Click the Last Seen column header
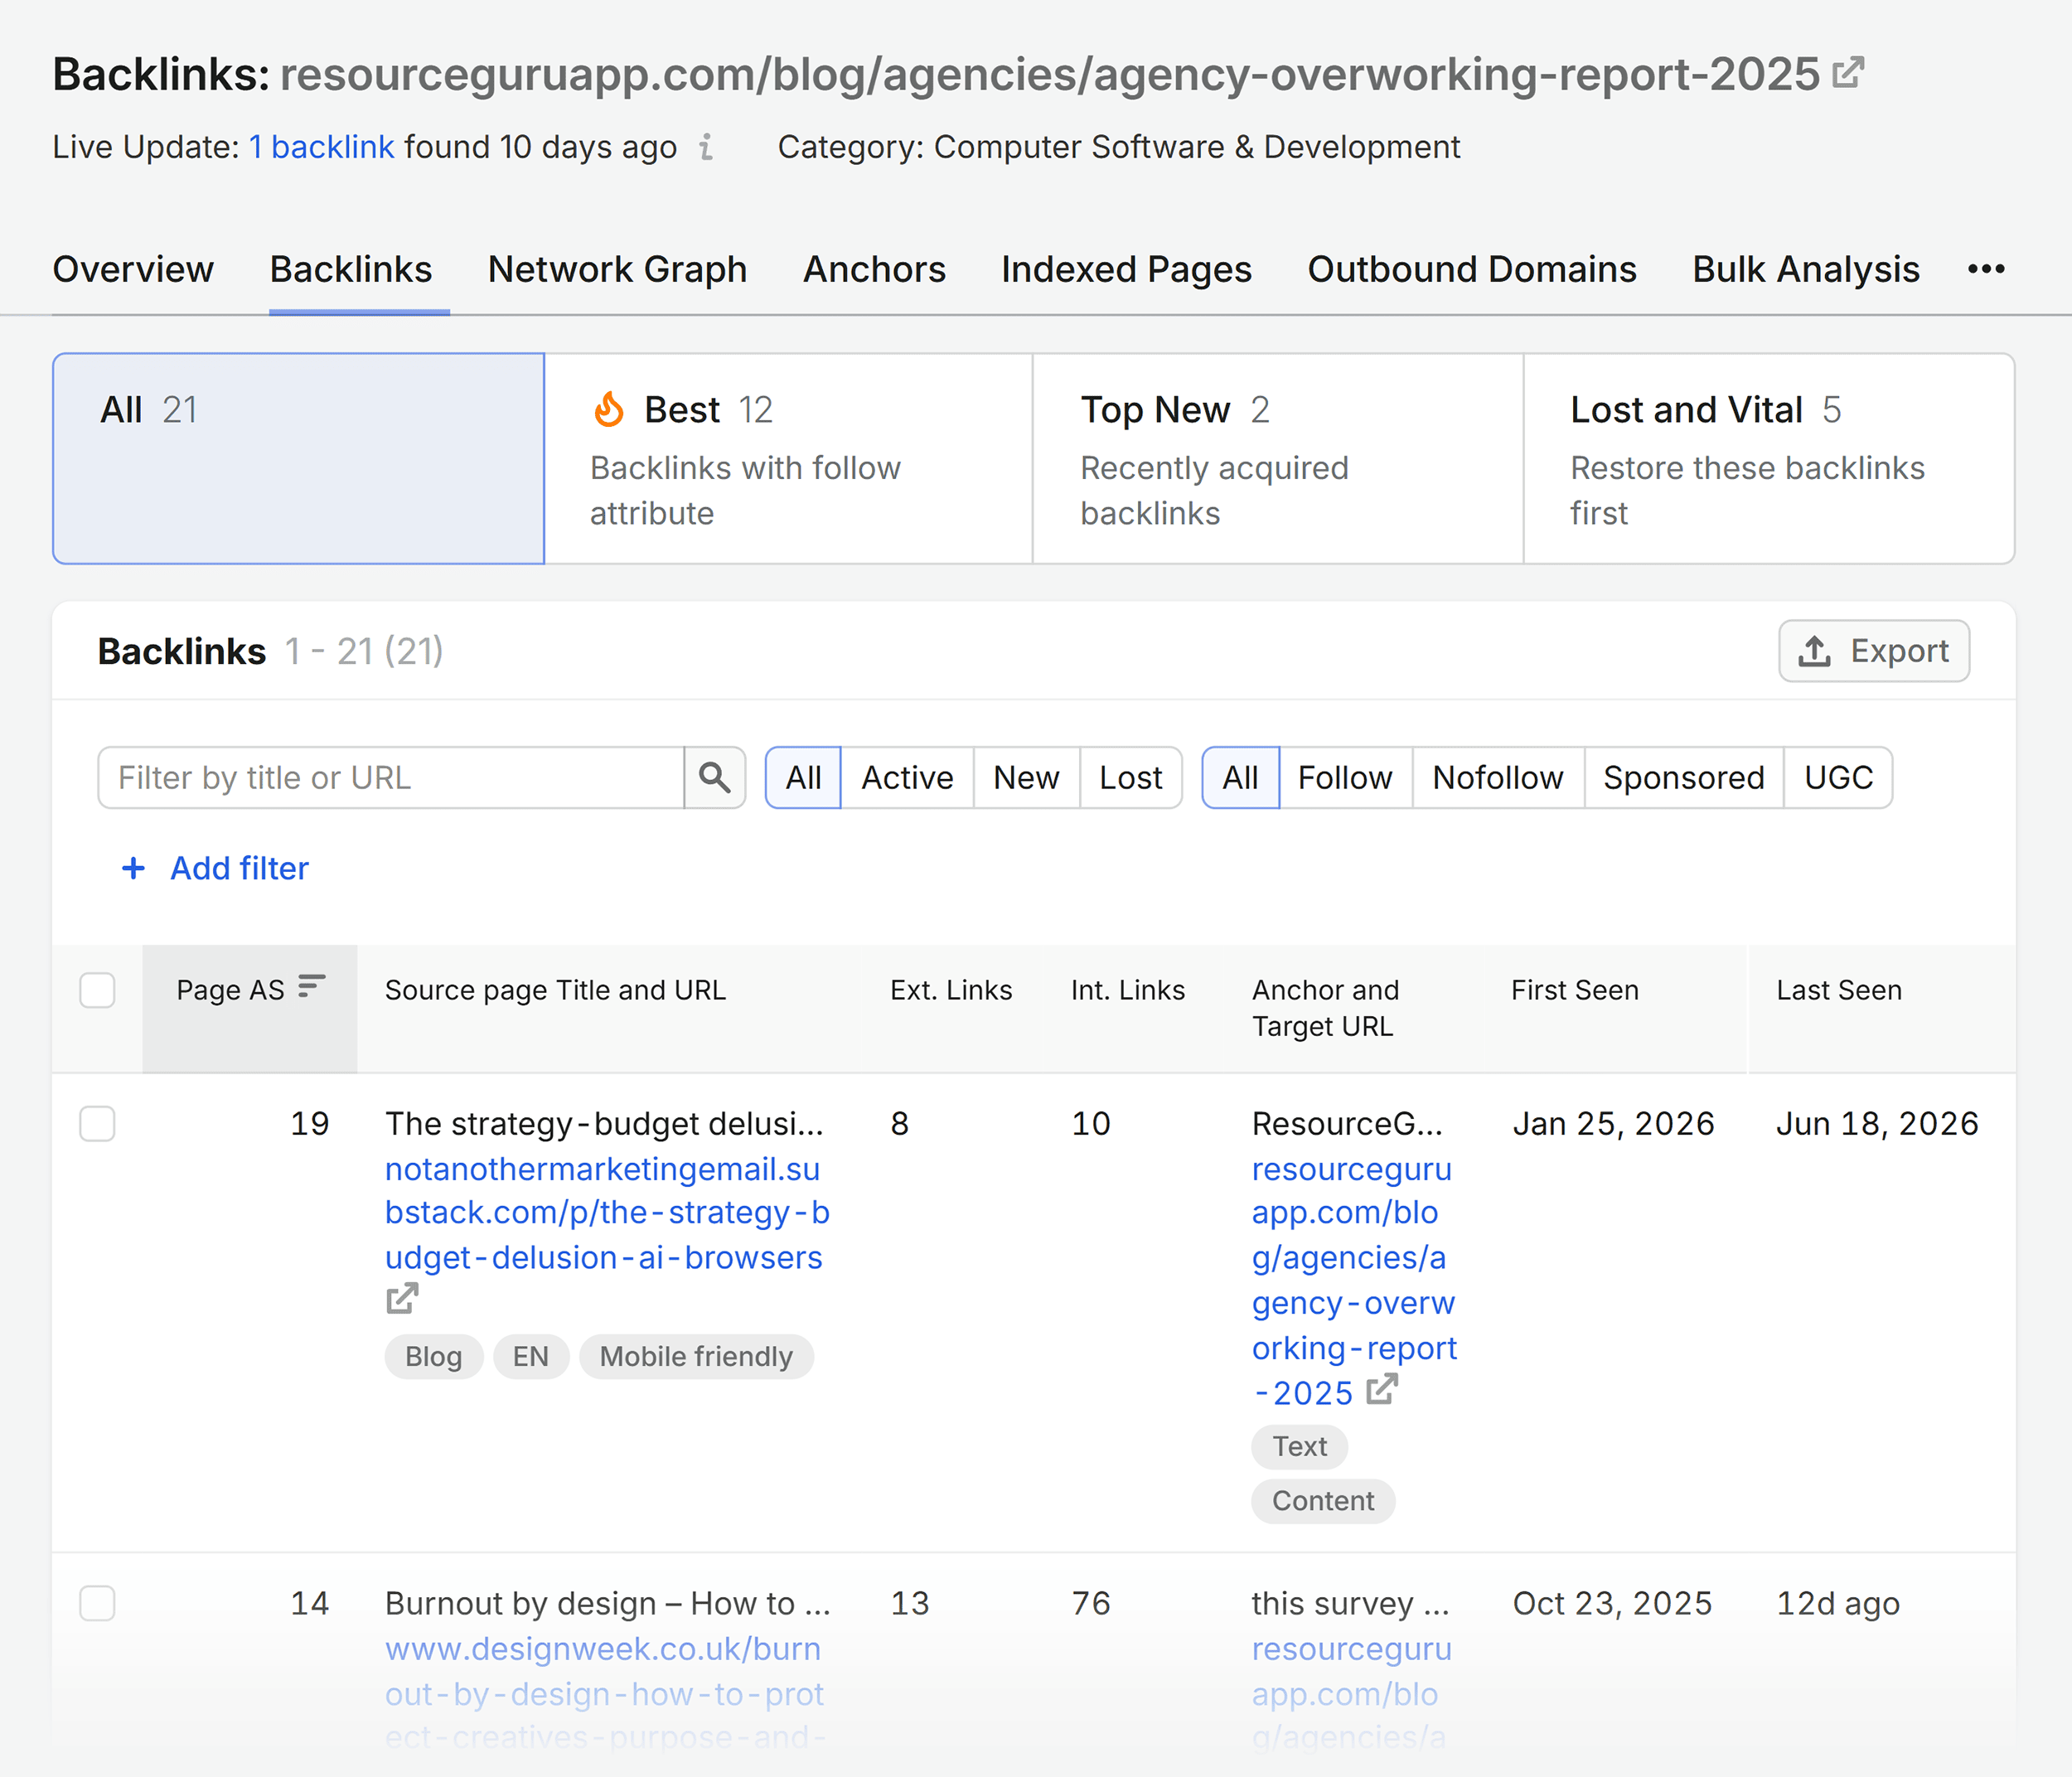 pos(1839,990)
